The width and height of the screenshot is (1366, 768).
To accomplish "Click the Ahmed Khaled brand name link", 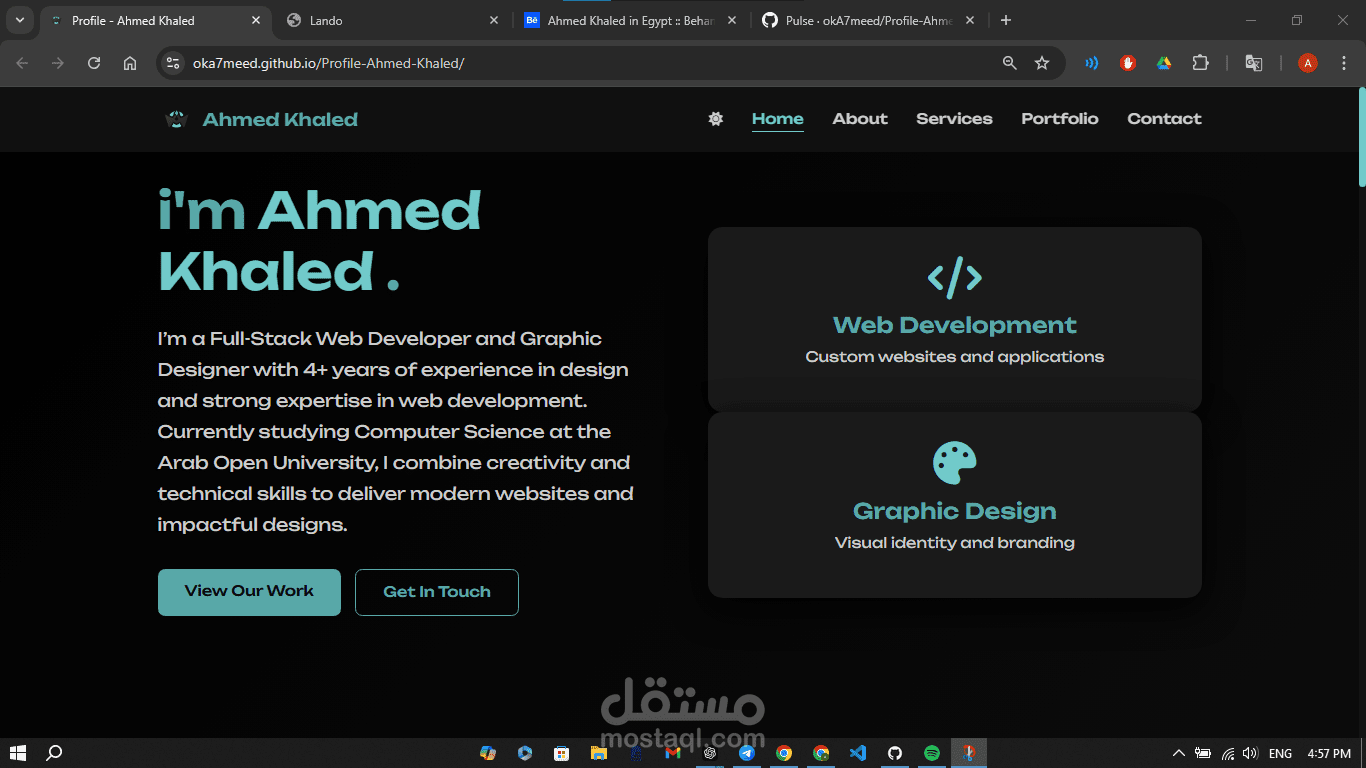I will [280, 120].
